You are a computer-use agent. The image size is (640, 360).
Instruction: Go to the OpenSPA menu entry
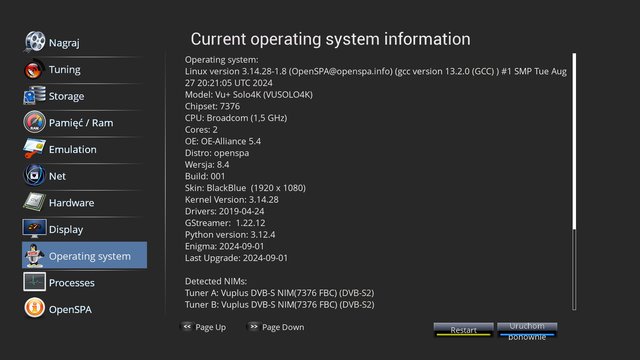(x=84, y=309)
